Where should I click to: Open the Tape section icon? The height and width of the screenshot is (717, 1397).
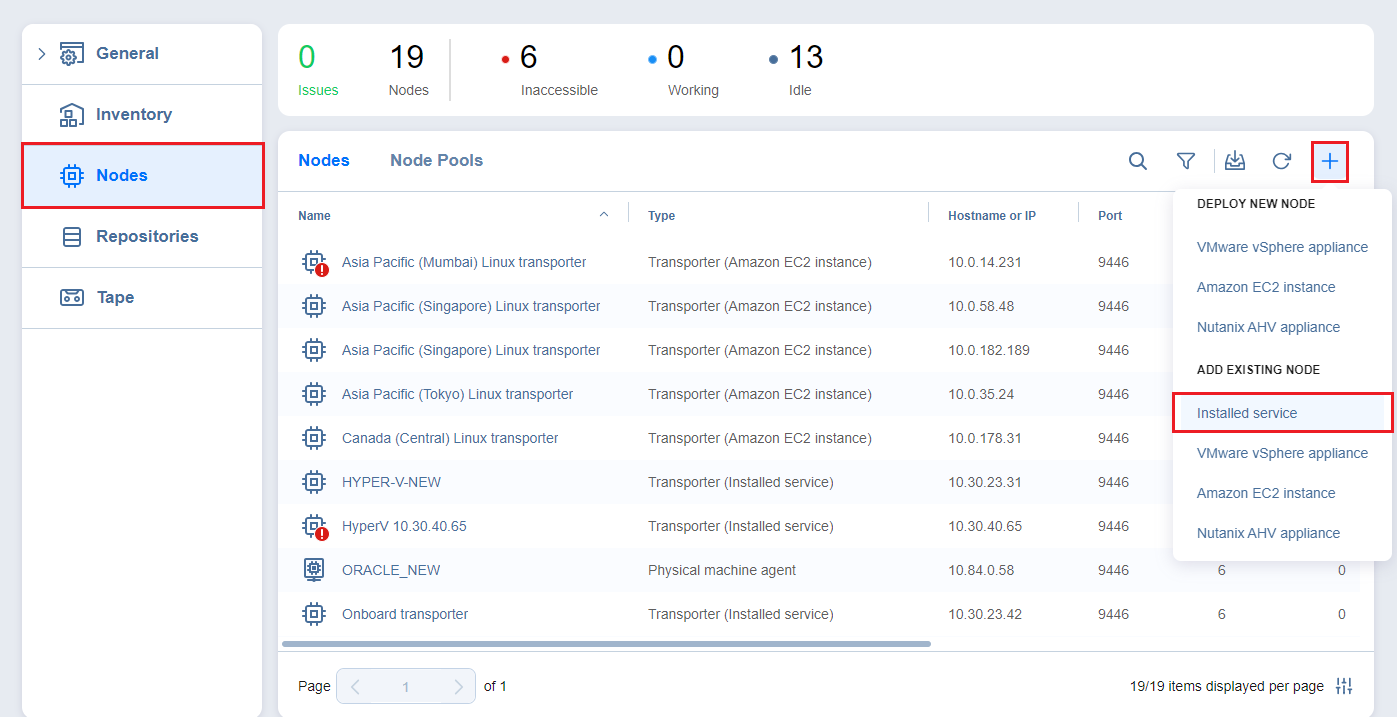(71, 297)
